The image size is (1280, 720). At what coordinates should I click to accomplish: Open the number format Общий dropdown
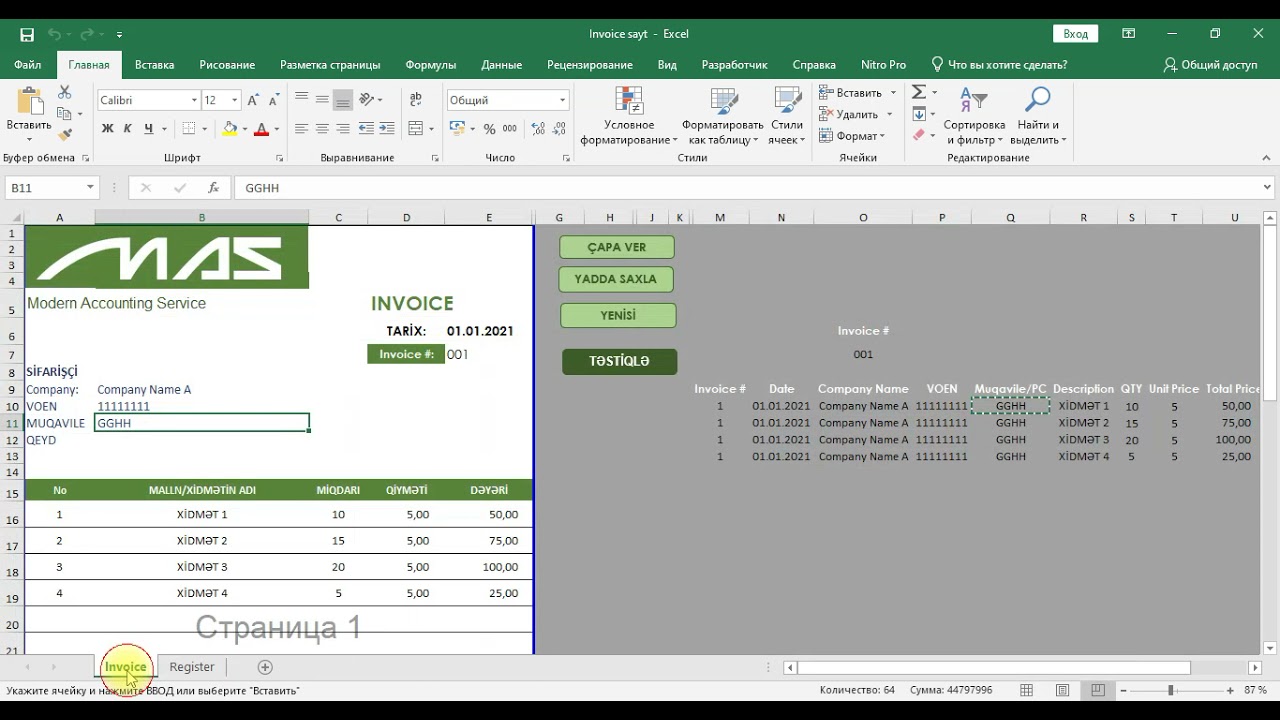coord(562,100)
